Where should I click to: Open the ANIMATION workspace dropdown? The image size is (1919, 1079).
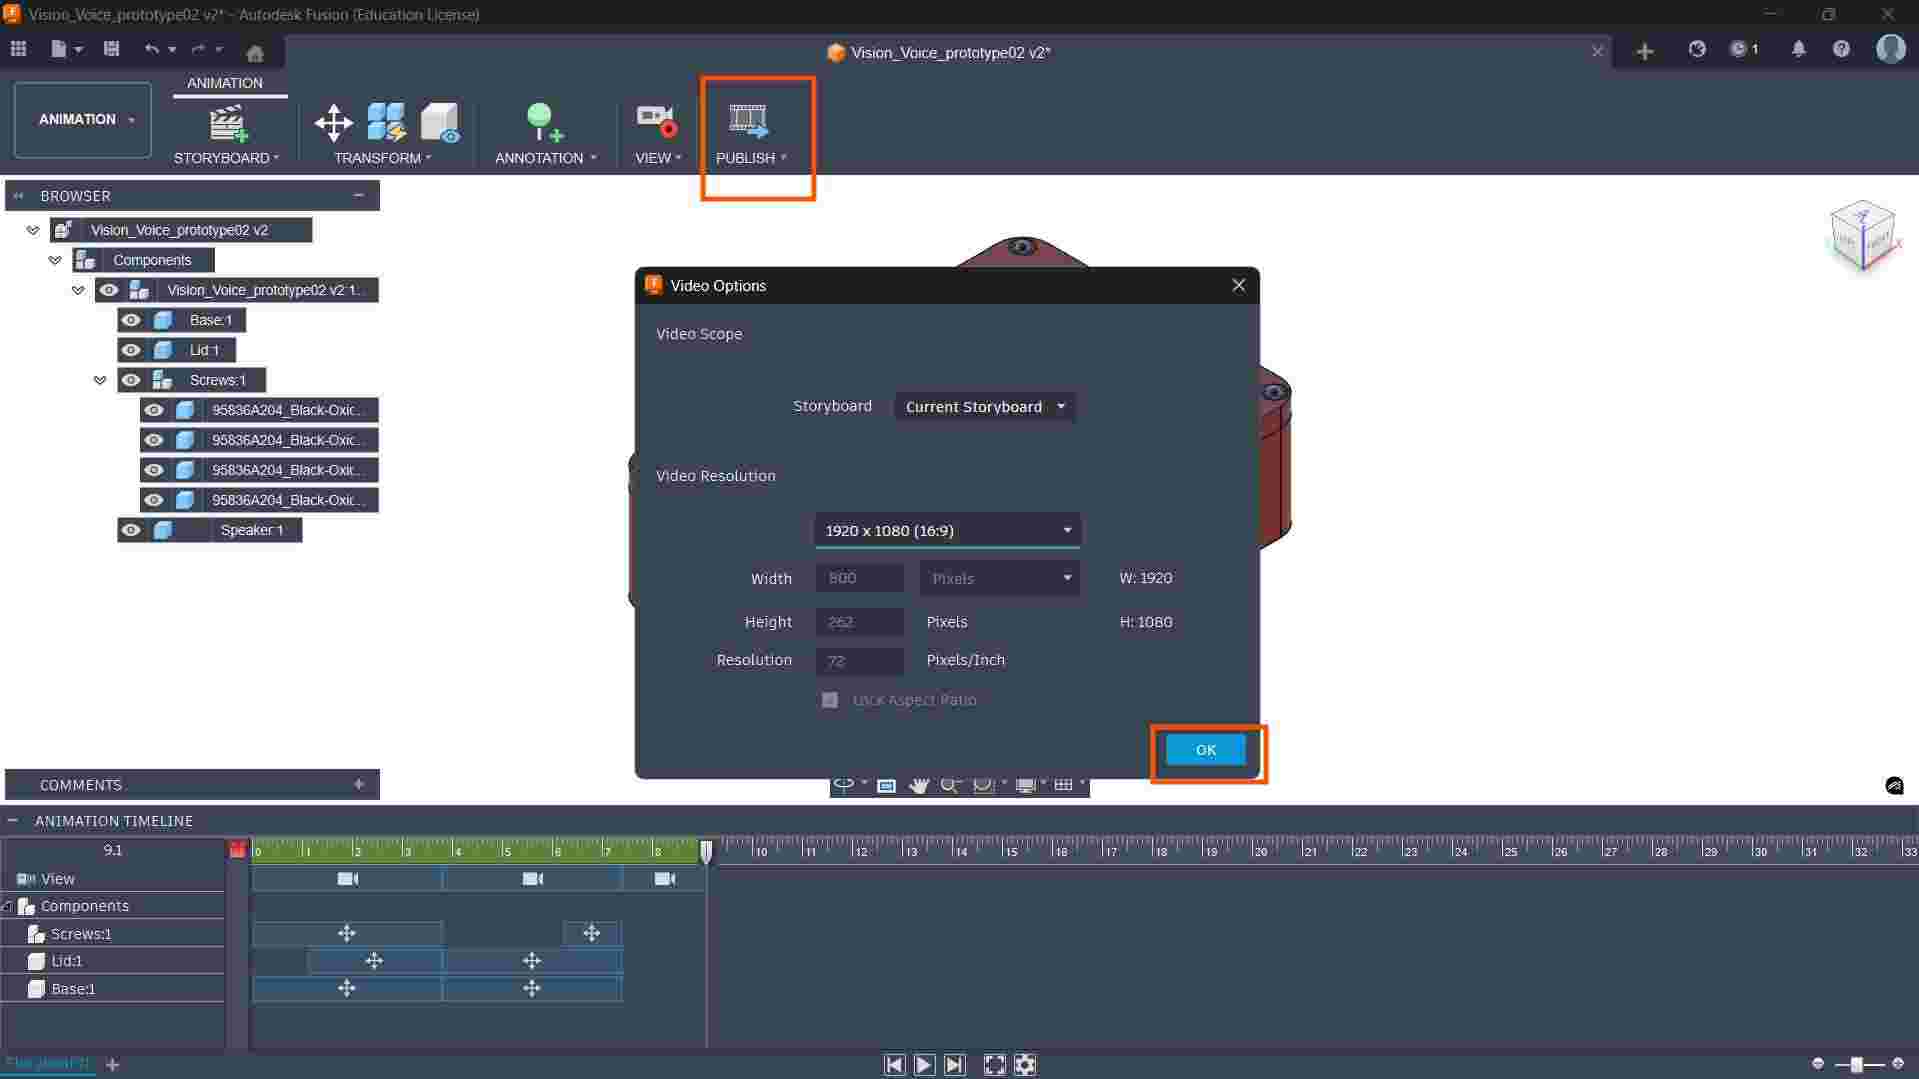click(x=83, y=120)
